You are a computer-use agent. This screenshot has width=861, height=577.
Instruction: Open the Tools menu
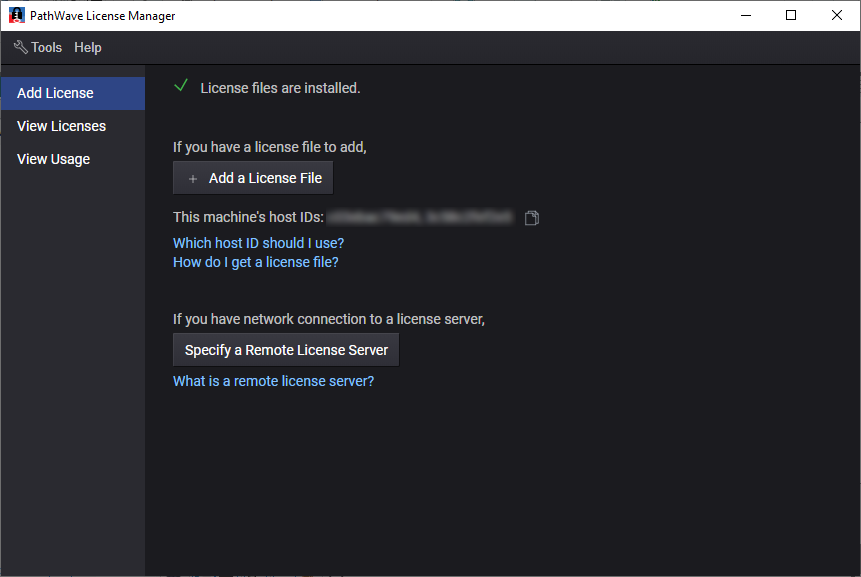(38, 48)
